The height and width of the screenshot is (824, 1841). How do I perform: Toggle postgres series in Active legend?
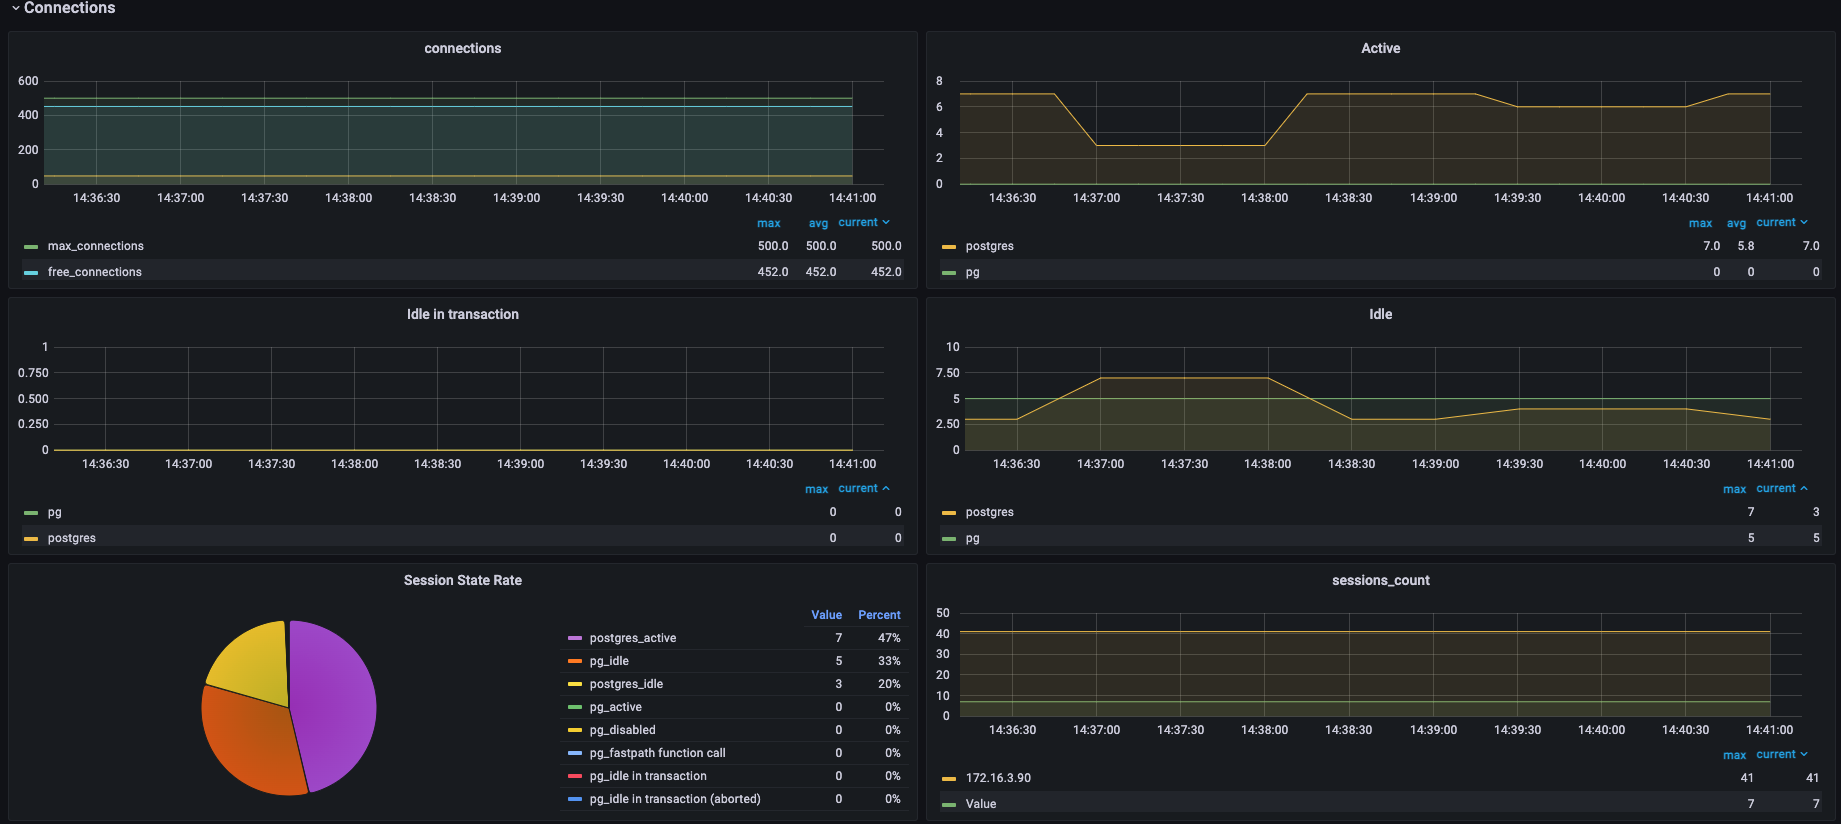click(989, 246)
